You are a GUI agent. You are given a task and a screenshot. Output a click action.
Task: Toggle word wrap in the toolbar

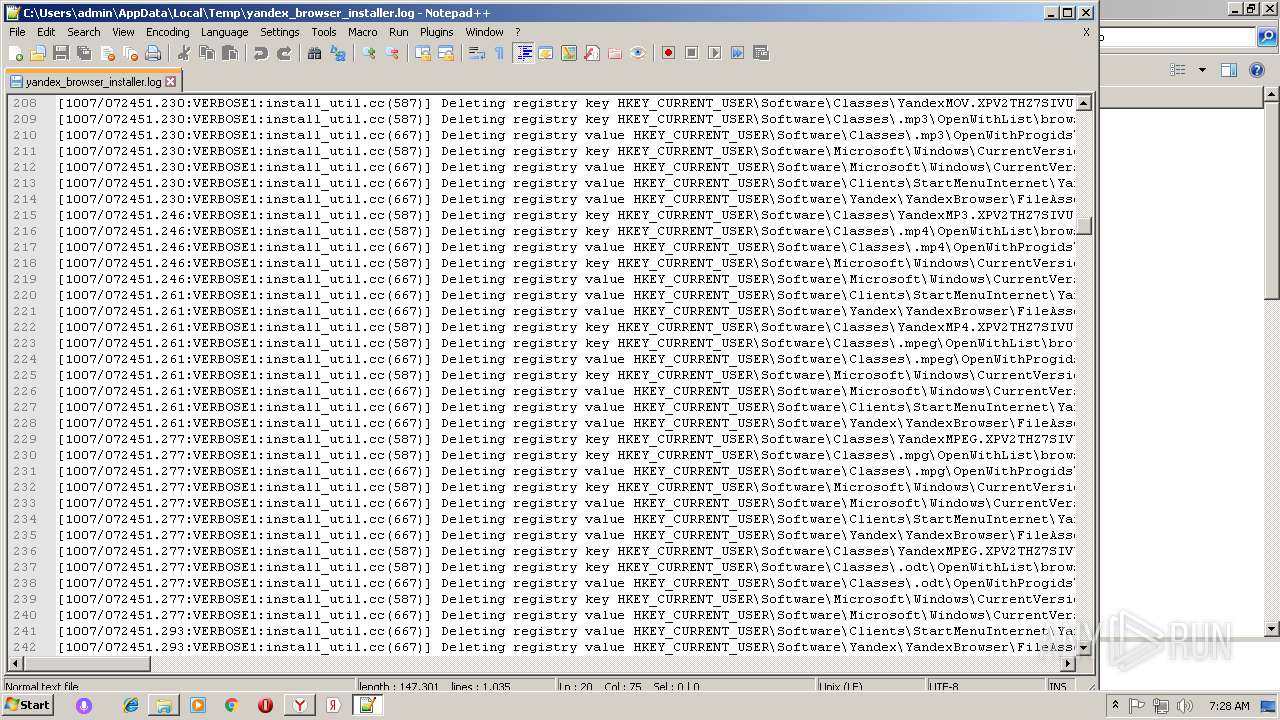click(x=476, y=53)
